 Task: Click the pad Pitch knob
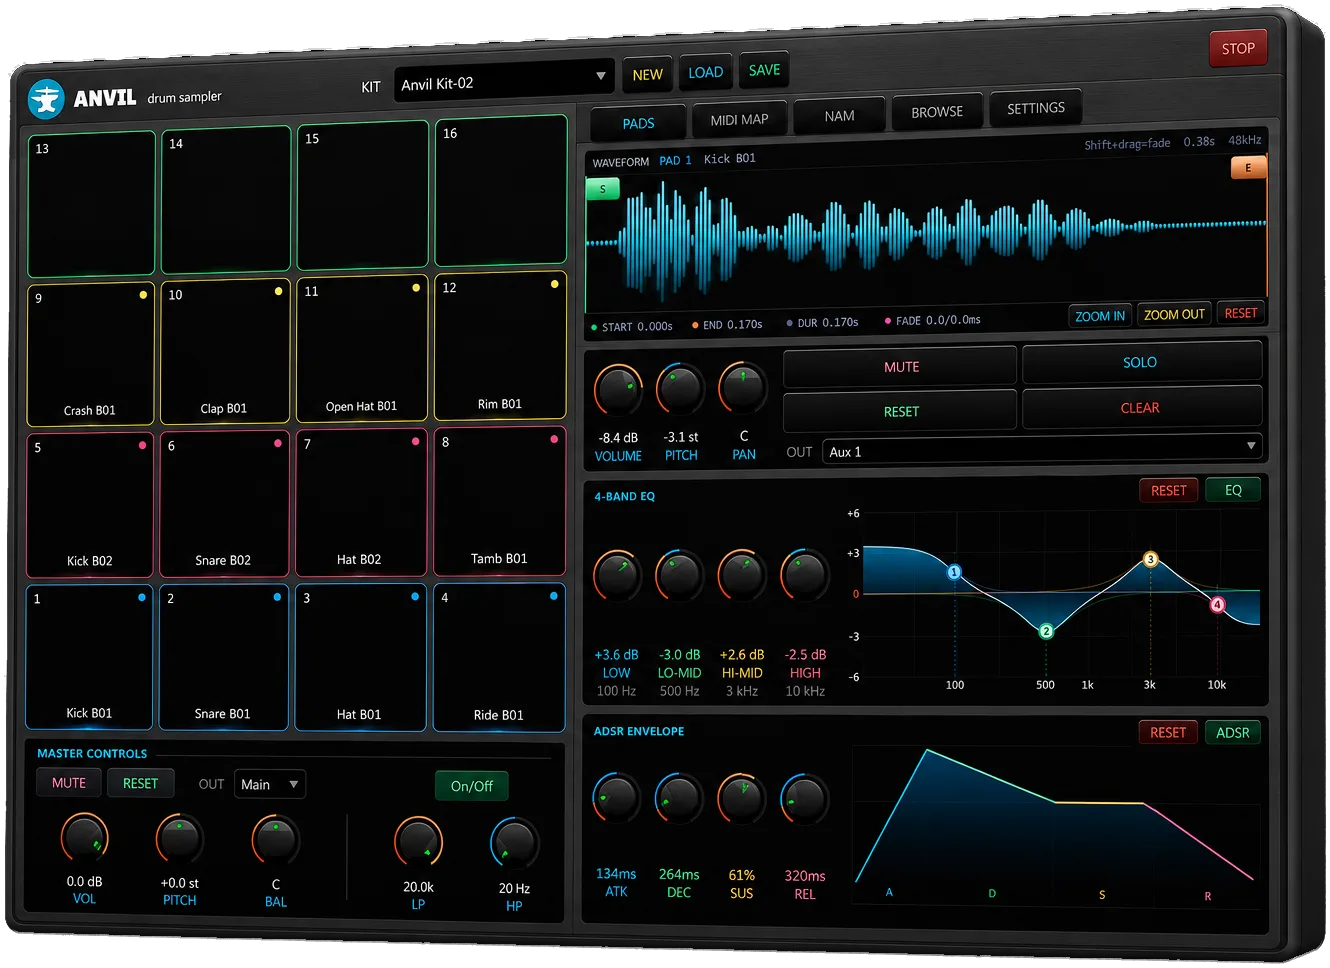[680, 388]
